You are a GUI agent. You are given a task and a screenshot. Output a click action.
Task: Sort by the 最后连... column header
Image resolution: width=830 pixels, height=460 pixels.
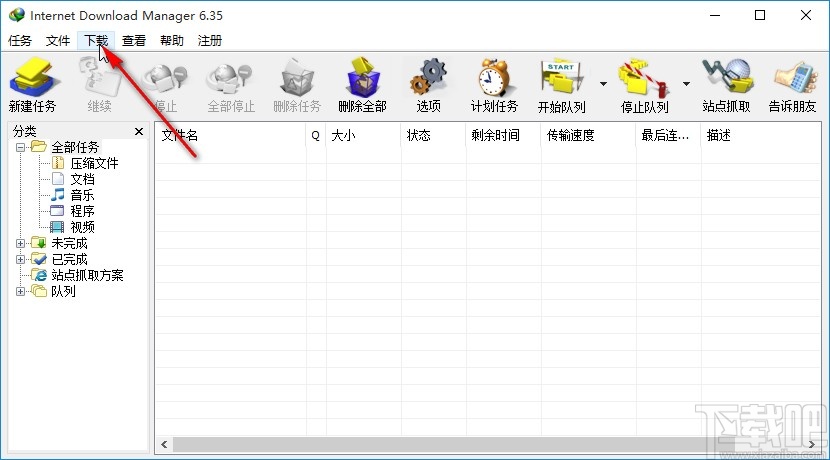point(668,136)
